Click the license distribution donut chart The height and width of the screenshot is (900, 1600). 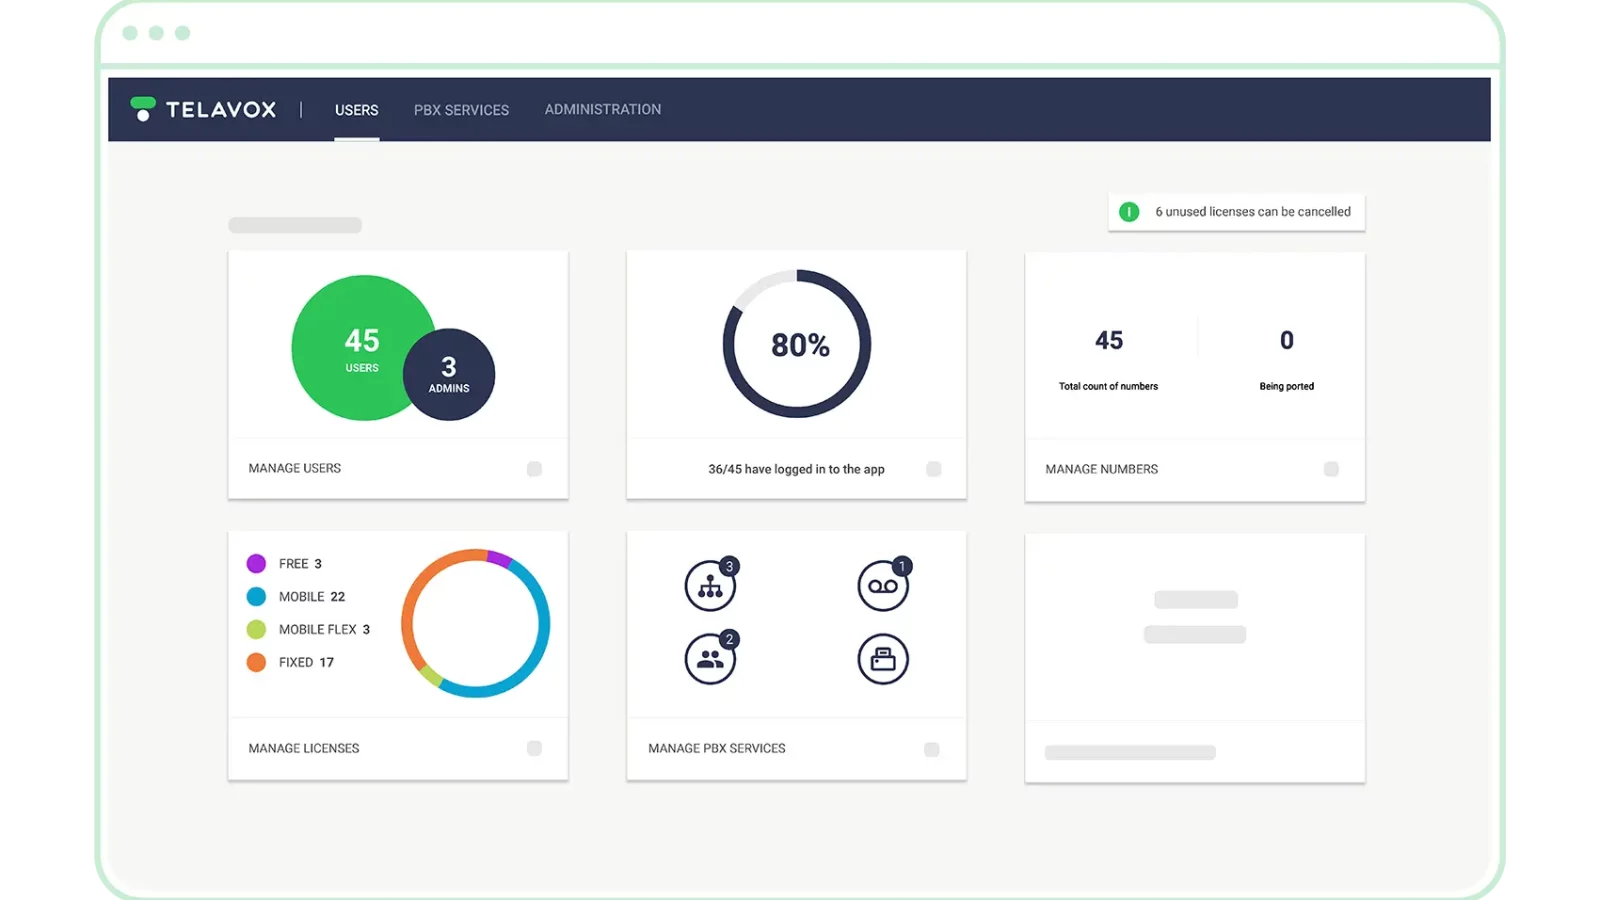point(476,623)
